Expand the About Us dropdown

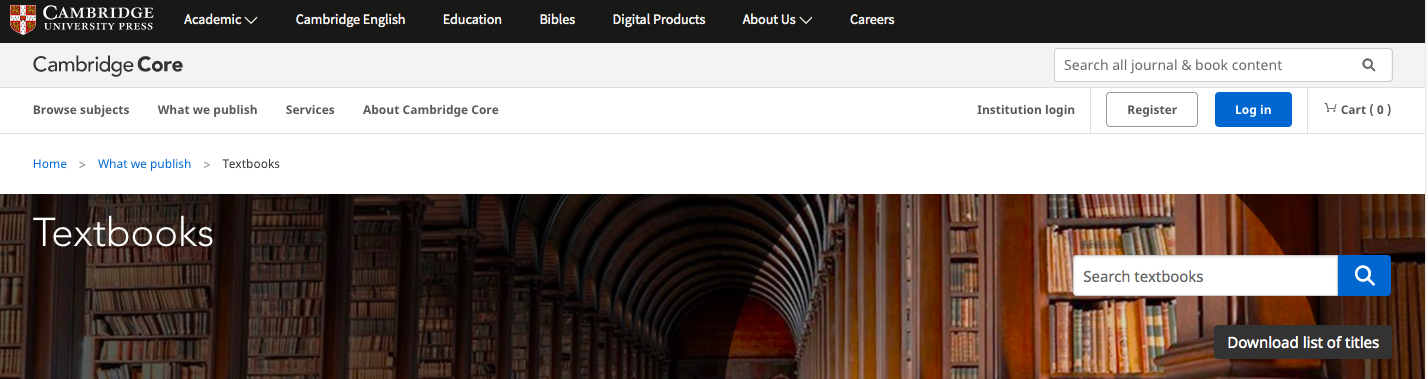pos(777,19)
